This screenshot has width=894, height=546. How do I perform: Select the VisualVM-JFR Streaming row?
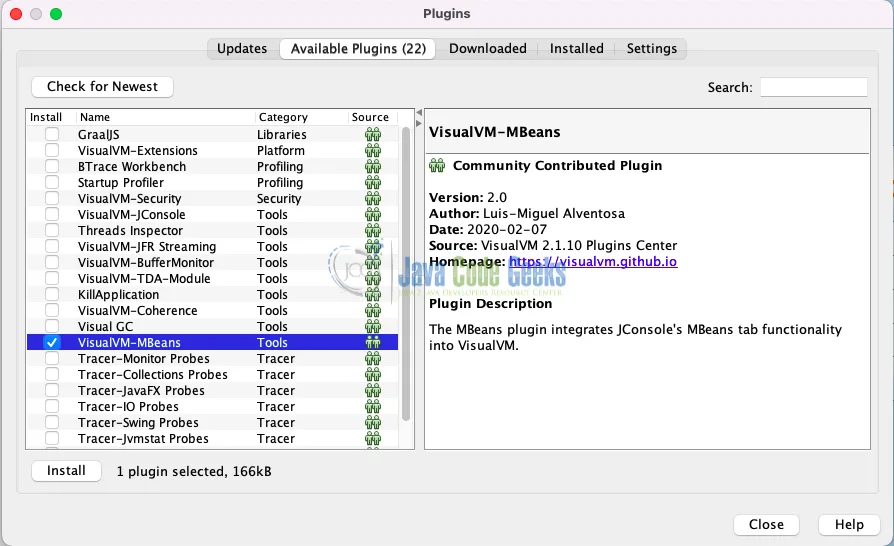coord(212,246)
